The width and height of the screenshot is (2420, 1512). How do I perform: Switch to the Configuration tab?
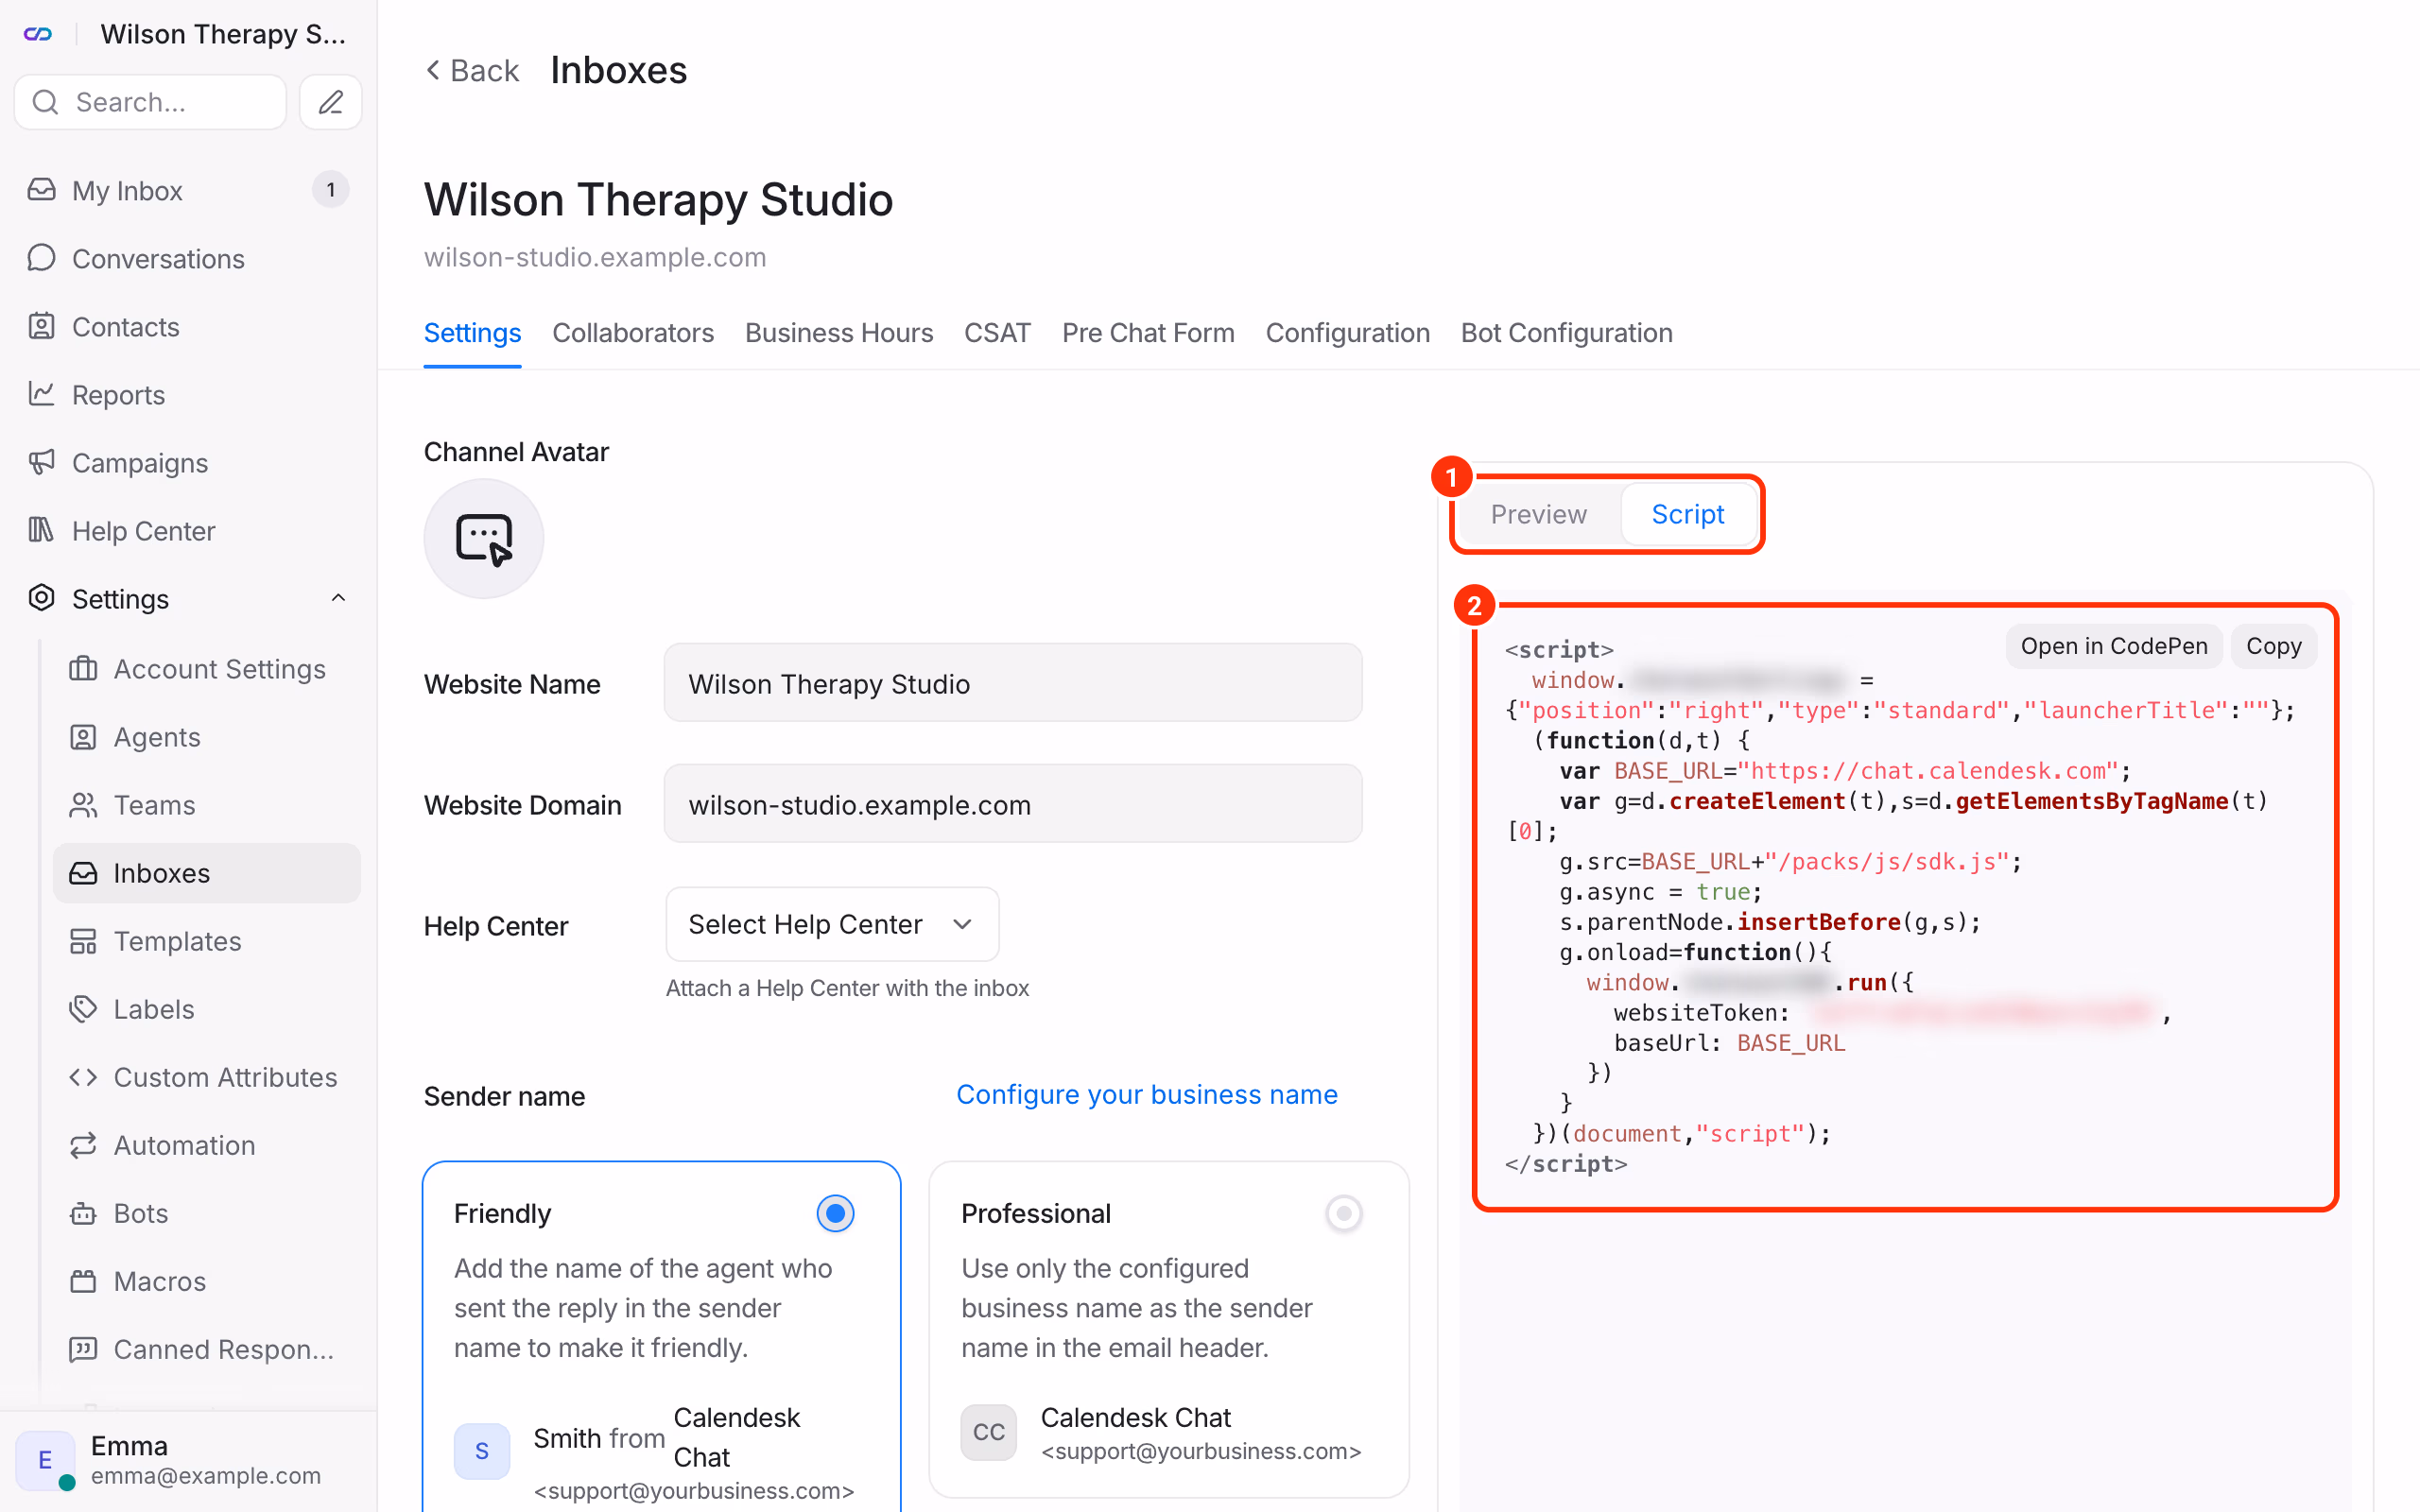pos(1347,333)
